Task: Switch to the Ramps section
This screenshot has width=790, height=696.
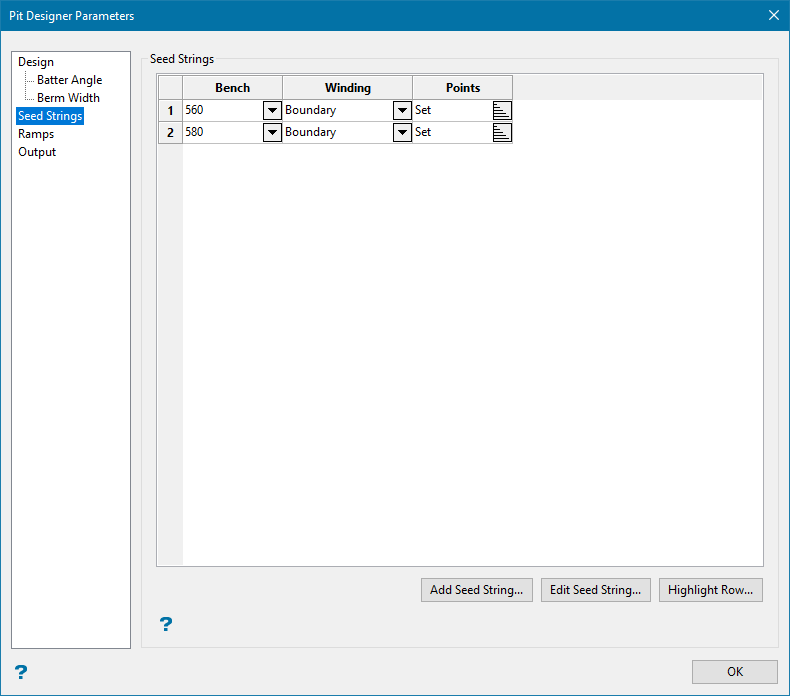Action: [x=36, y=134]
